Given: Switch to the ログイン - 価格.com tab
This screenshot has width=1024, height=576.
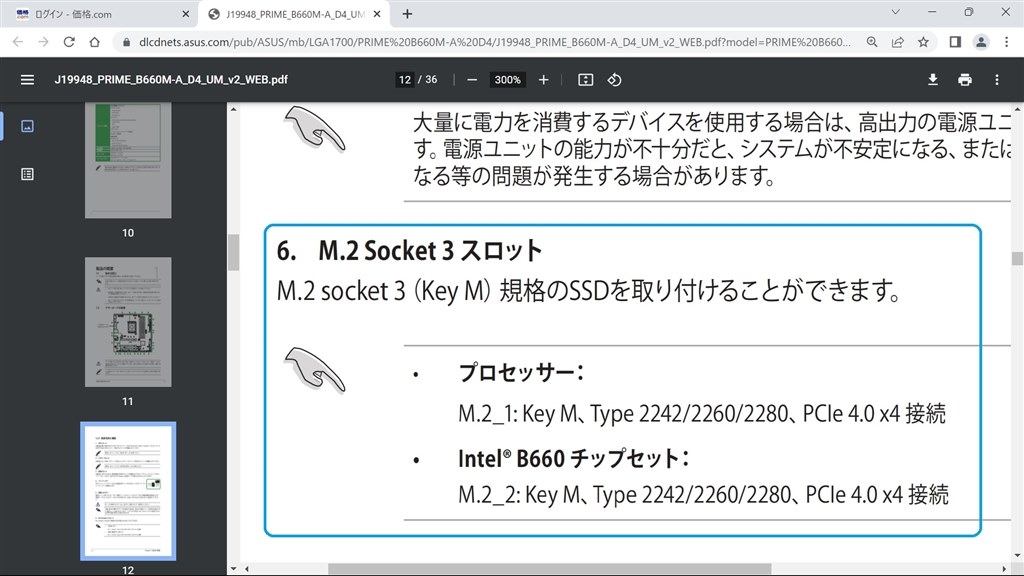Looking at the screenshot, I should pyautogui.click(x=98, y=14).
